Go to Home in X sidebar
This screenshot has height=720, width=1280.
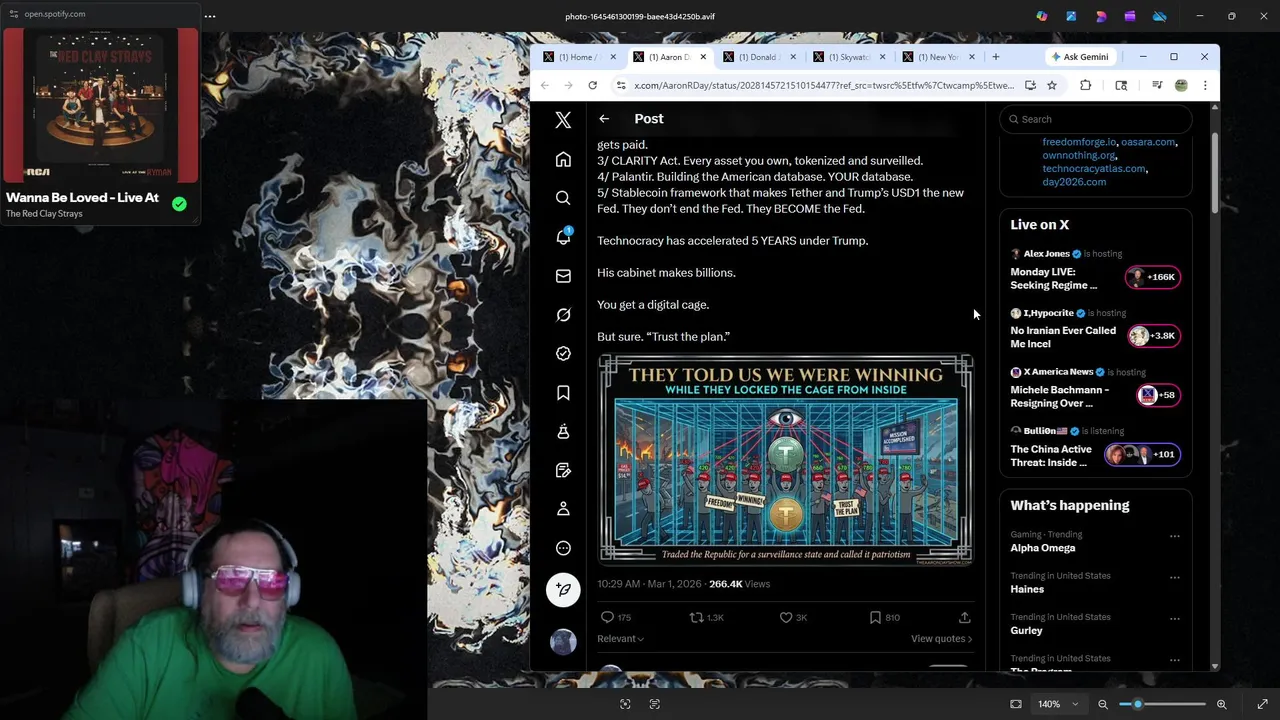(x=563, y=160)
